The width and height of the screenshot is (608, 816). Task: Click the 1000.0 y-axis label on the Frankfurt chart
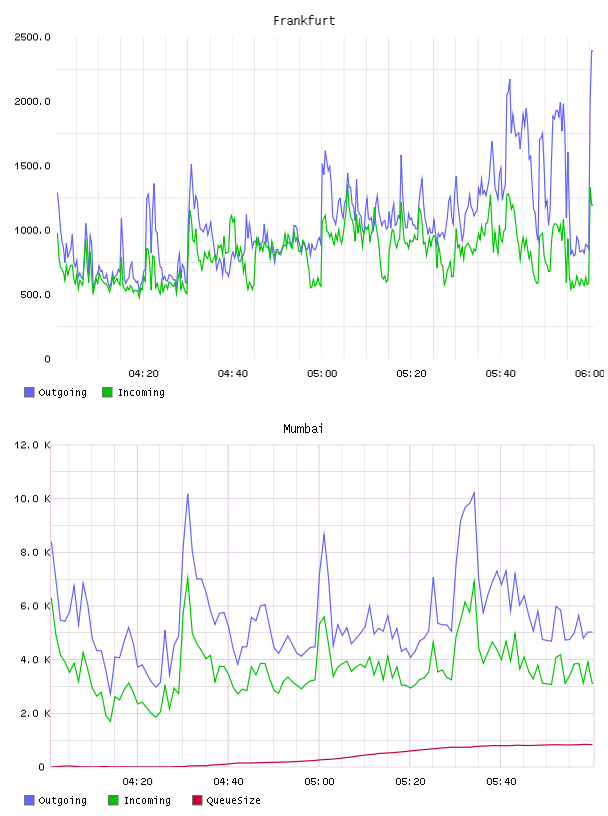[32, 231]
